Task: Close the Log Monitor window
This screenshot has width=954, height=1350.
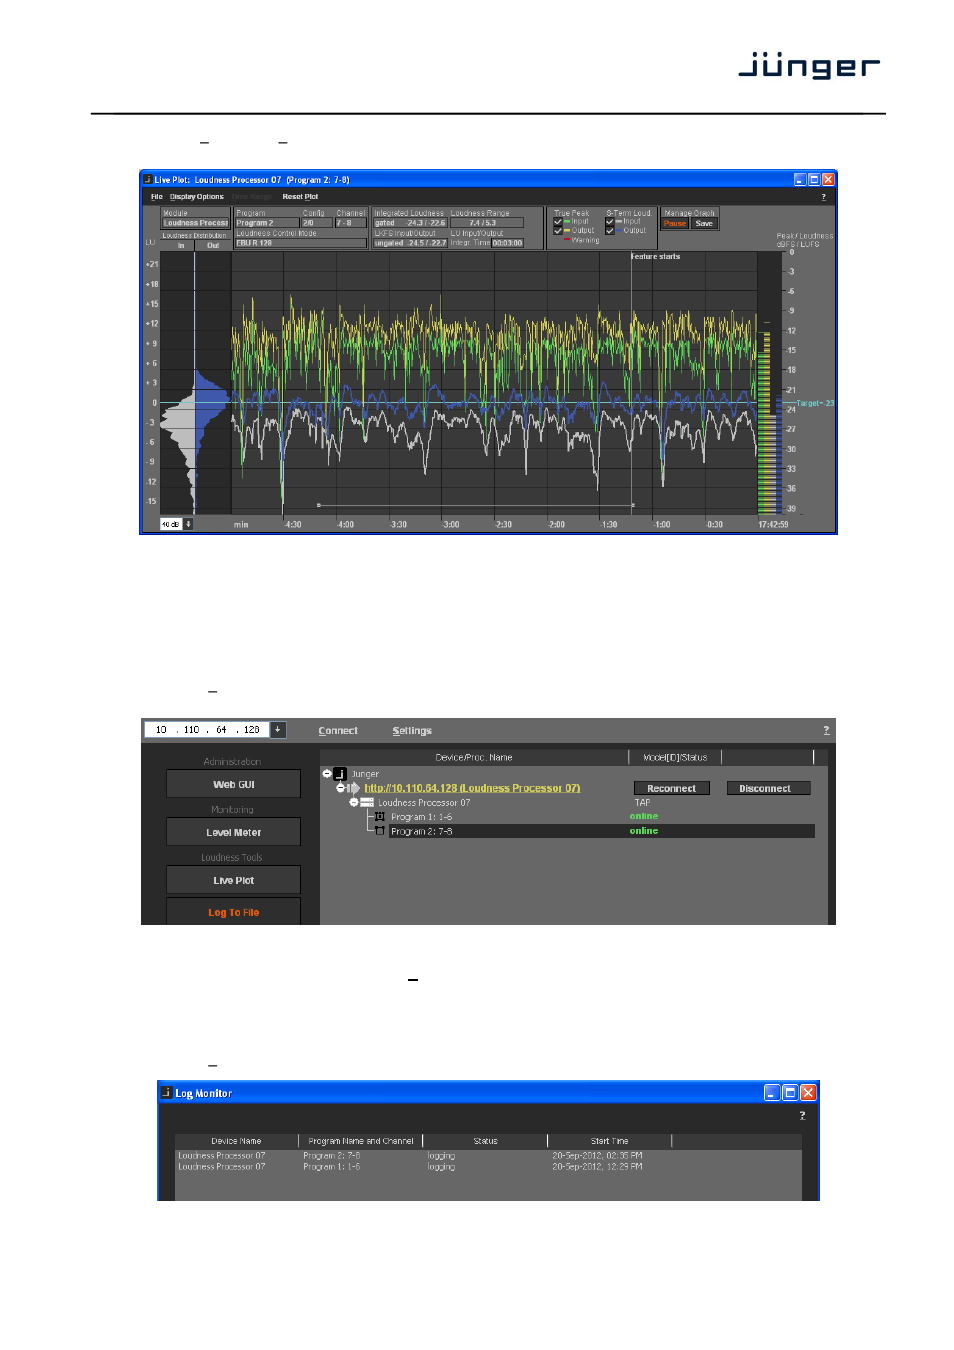Action: (808, 1093)
